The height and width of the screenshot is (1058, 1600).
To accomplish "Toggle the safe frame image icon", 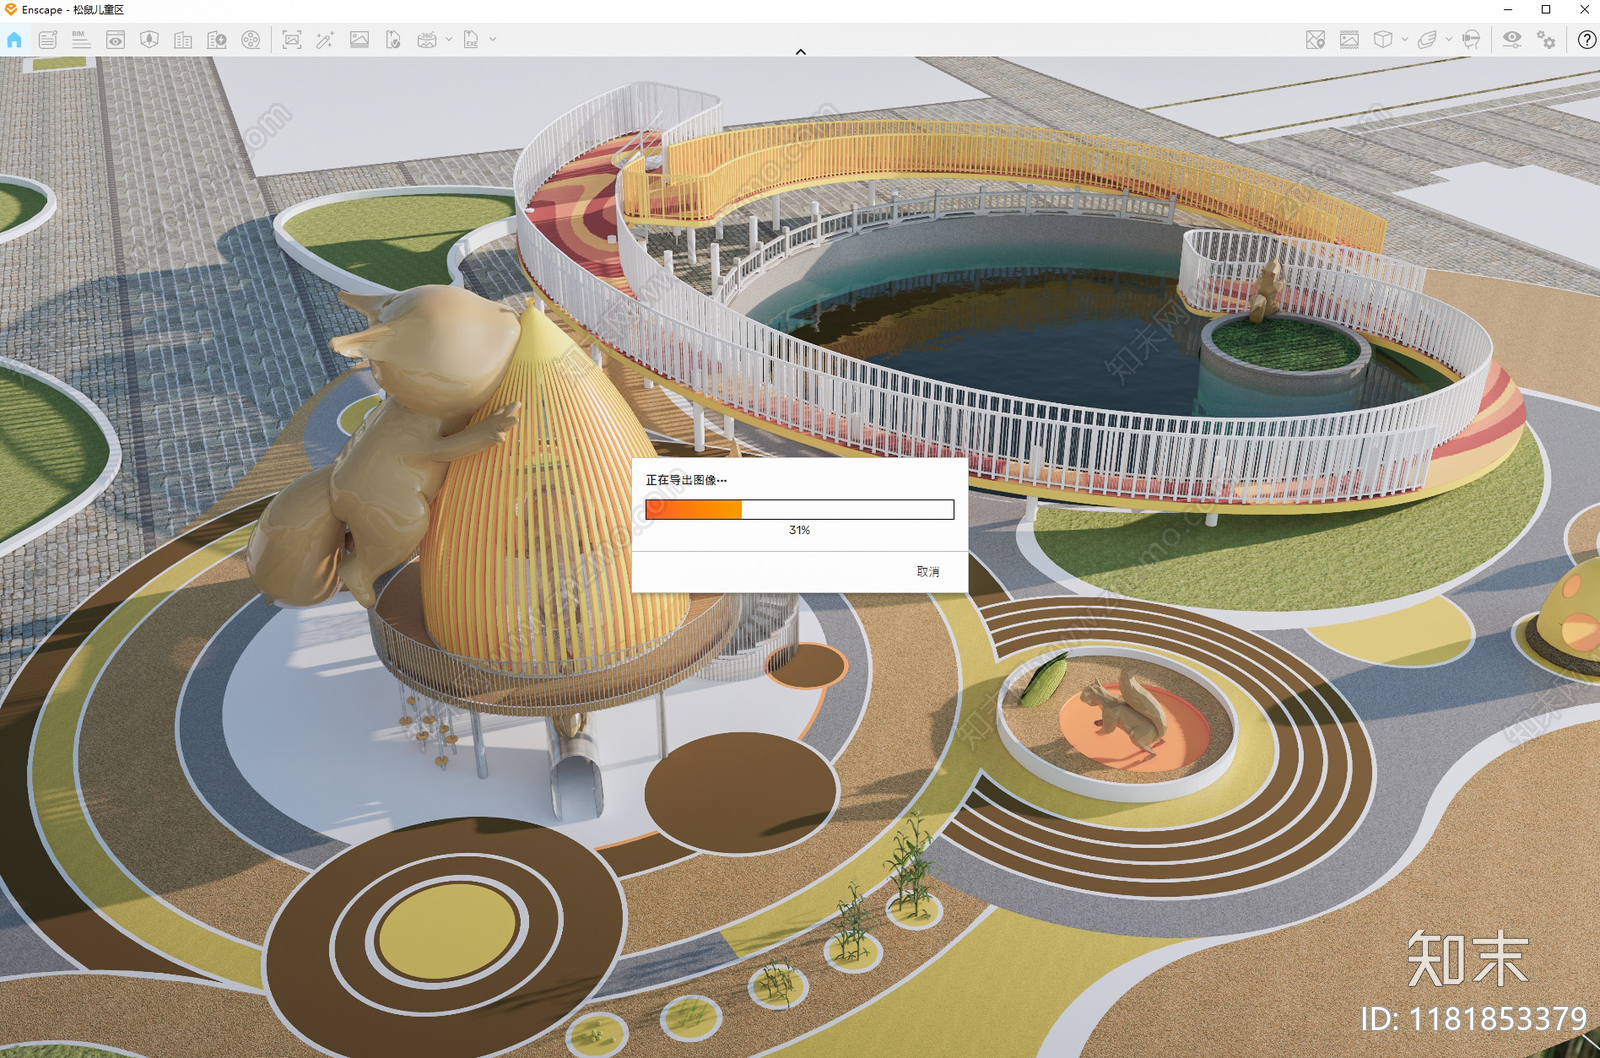I will [x=1349, y=40].
